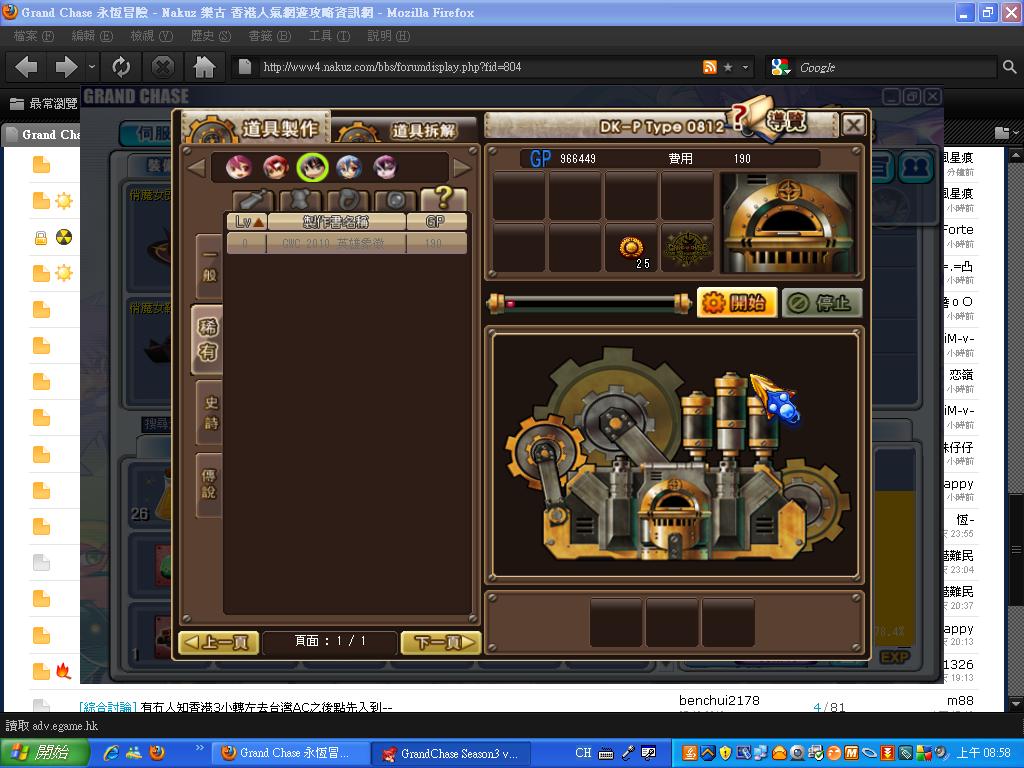The width and height of the screenshot is (1024, 768).
Task: Switch to the 道具製作 tab
Action: coord(256,127)
